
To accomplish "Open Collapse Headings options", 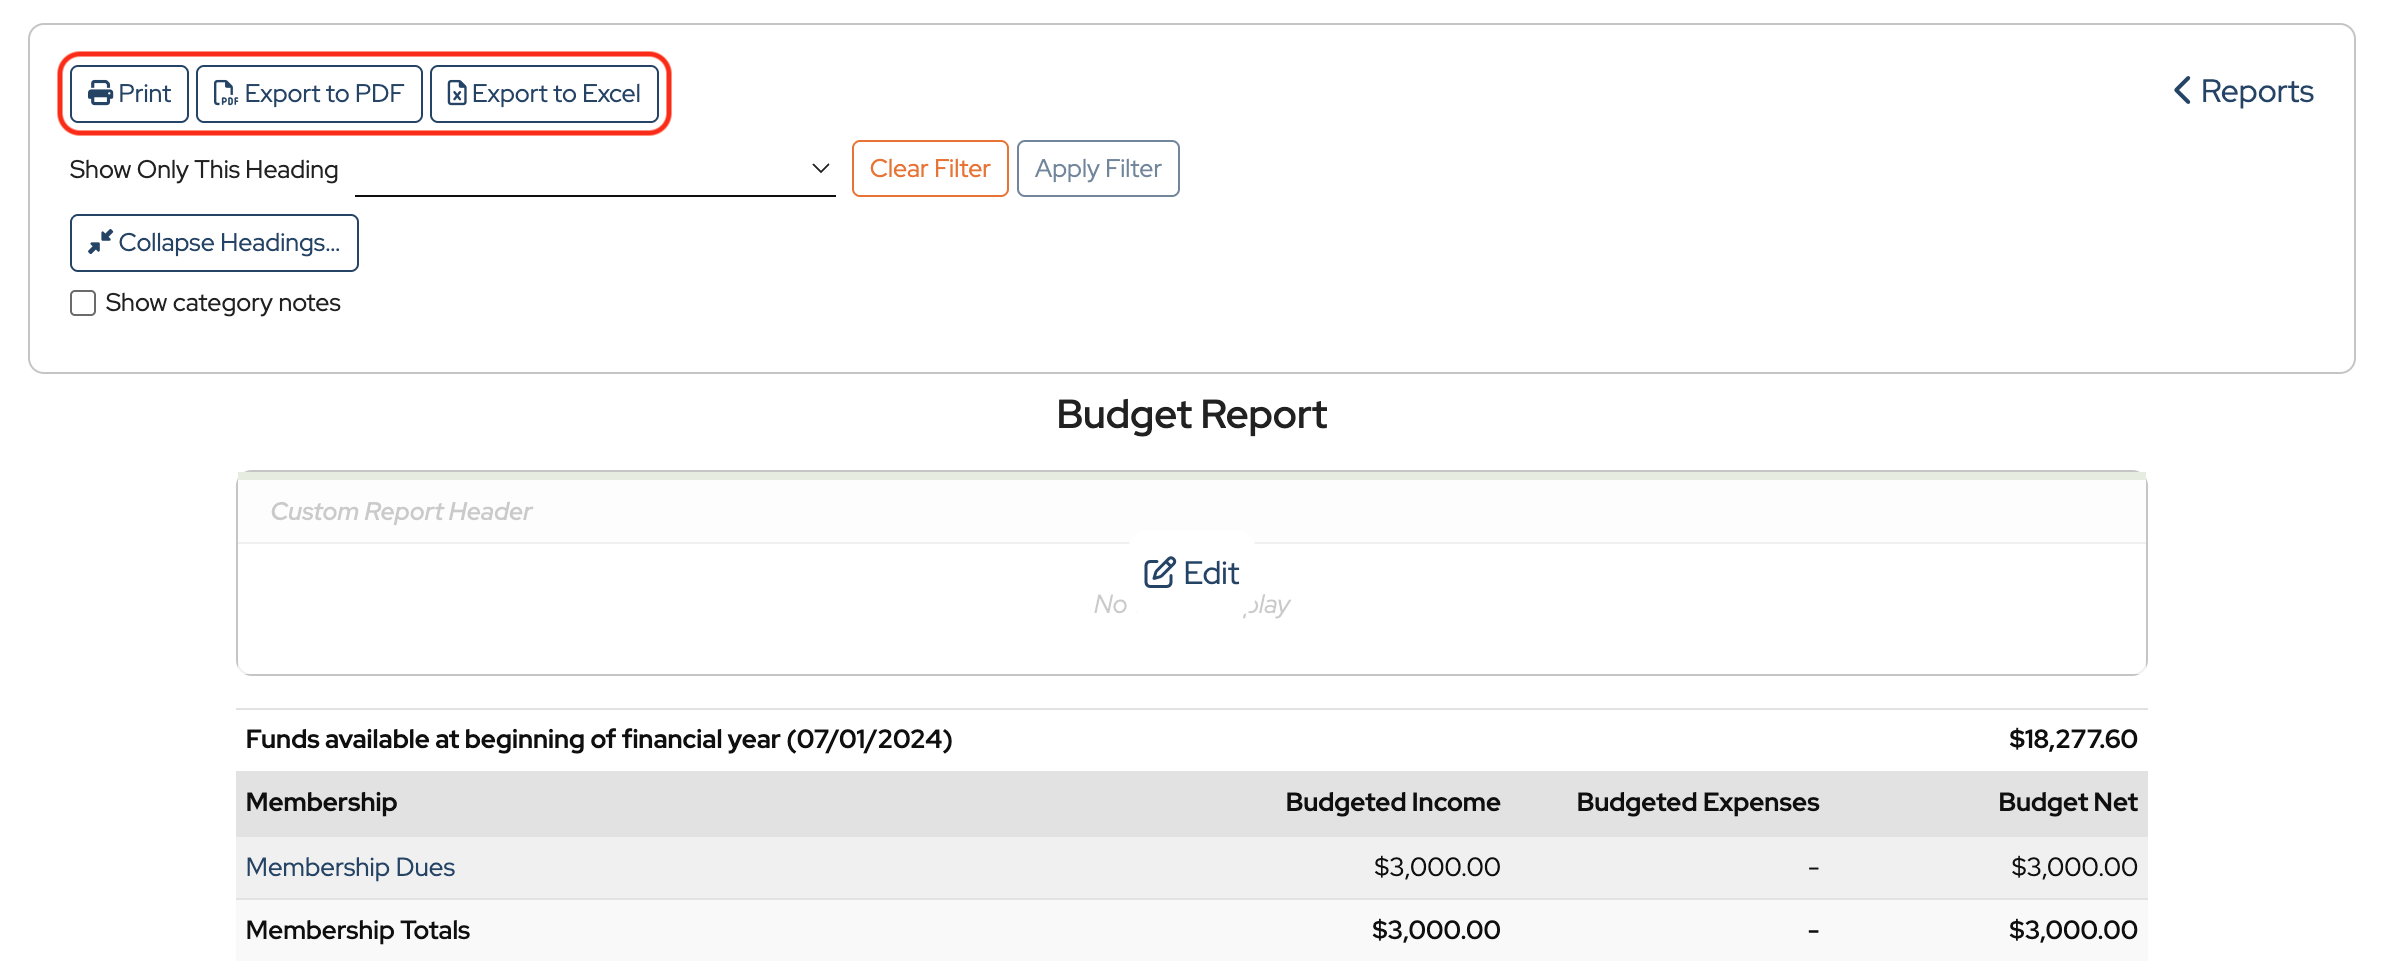I will click(214, 243).
